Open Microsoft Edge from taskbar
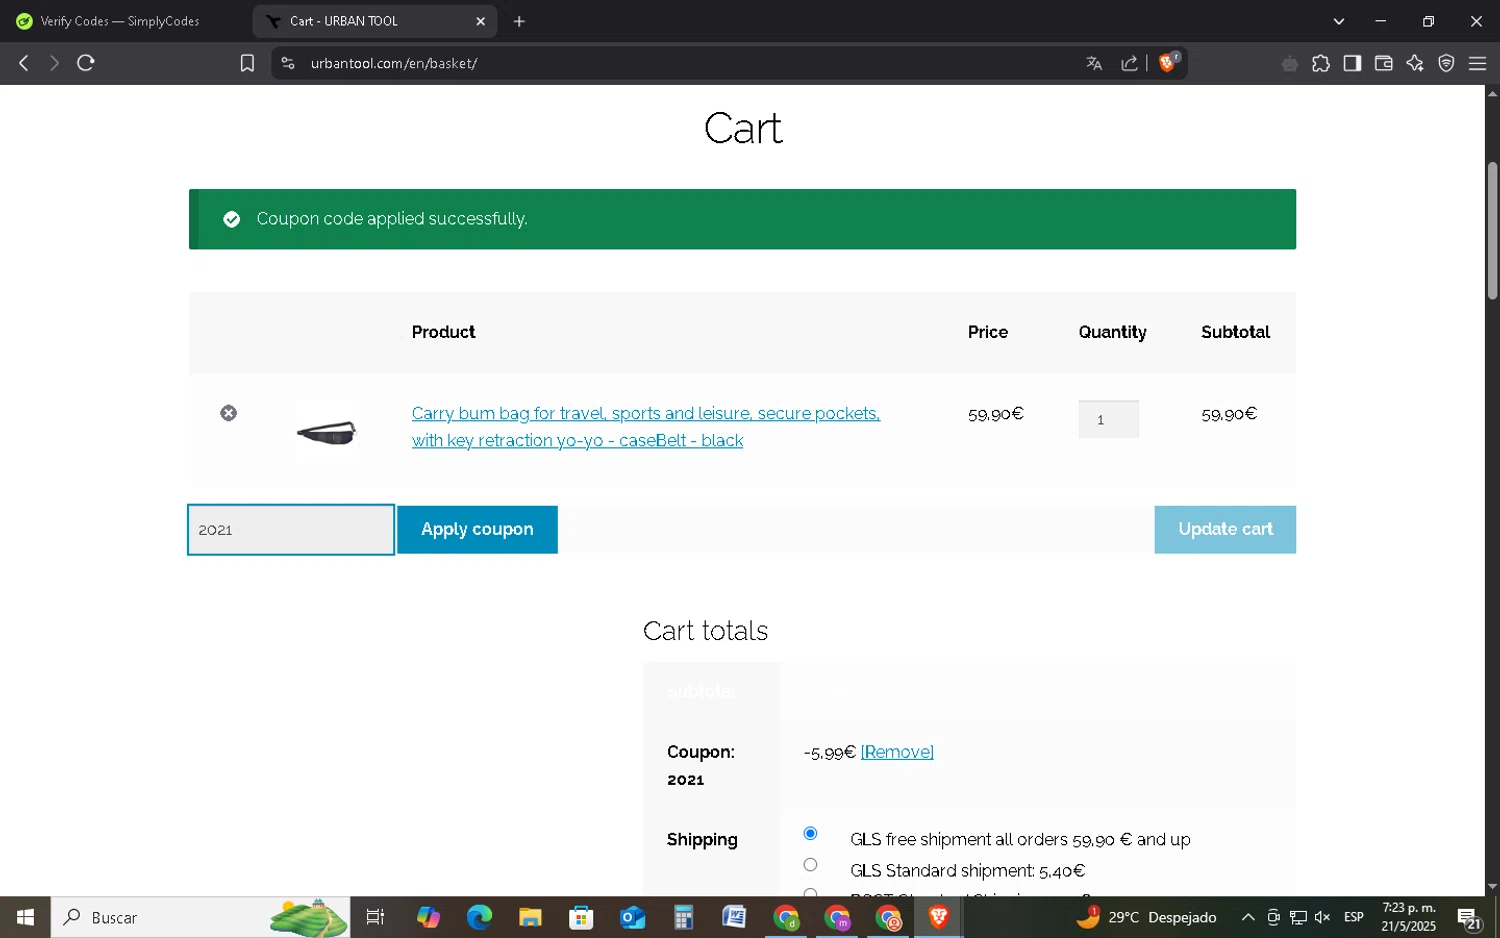 pyautogui.click(x=479, y=917)
